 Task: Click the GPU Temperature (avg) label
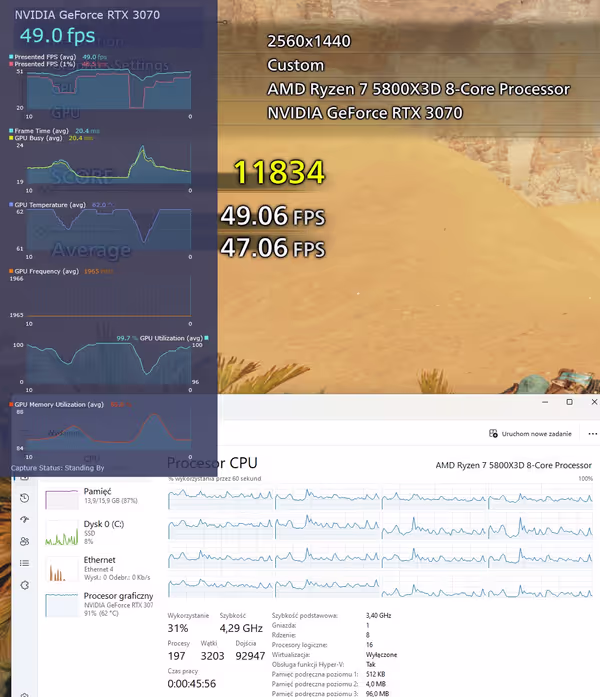(50, 205)
